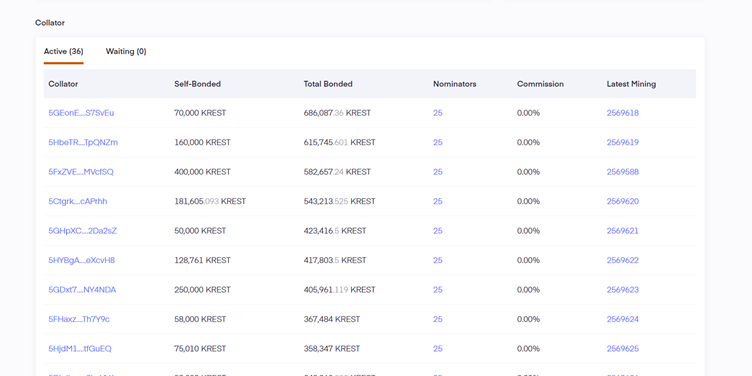Screen dimensions: 752x376
Task: Click the Total Bonded column header
Action: [x=328, y=84]
